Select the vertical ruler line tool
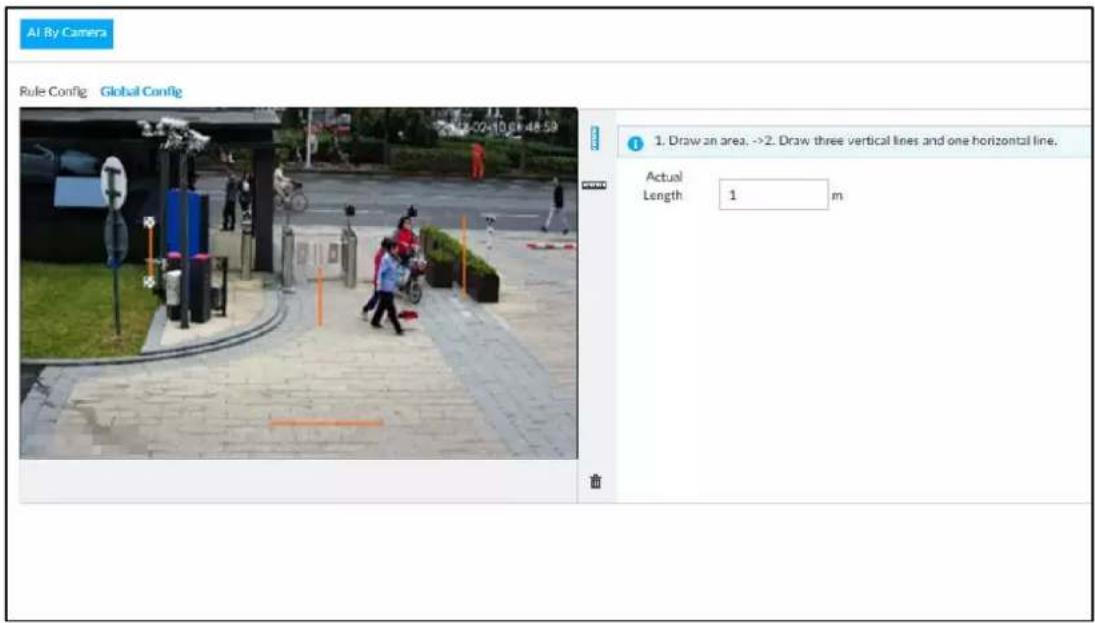 (595, 139)
